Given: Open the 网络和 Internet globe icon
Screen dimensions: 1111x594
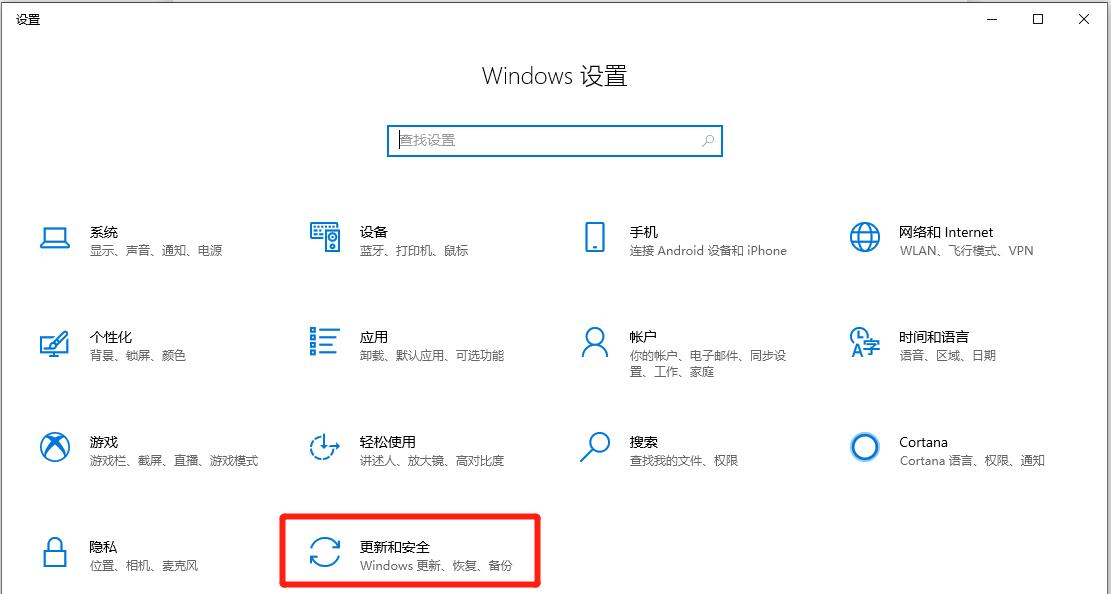Looking at the screenshot, I should coord(864,237).
